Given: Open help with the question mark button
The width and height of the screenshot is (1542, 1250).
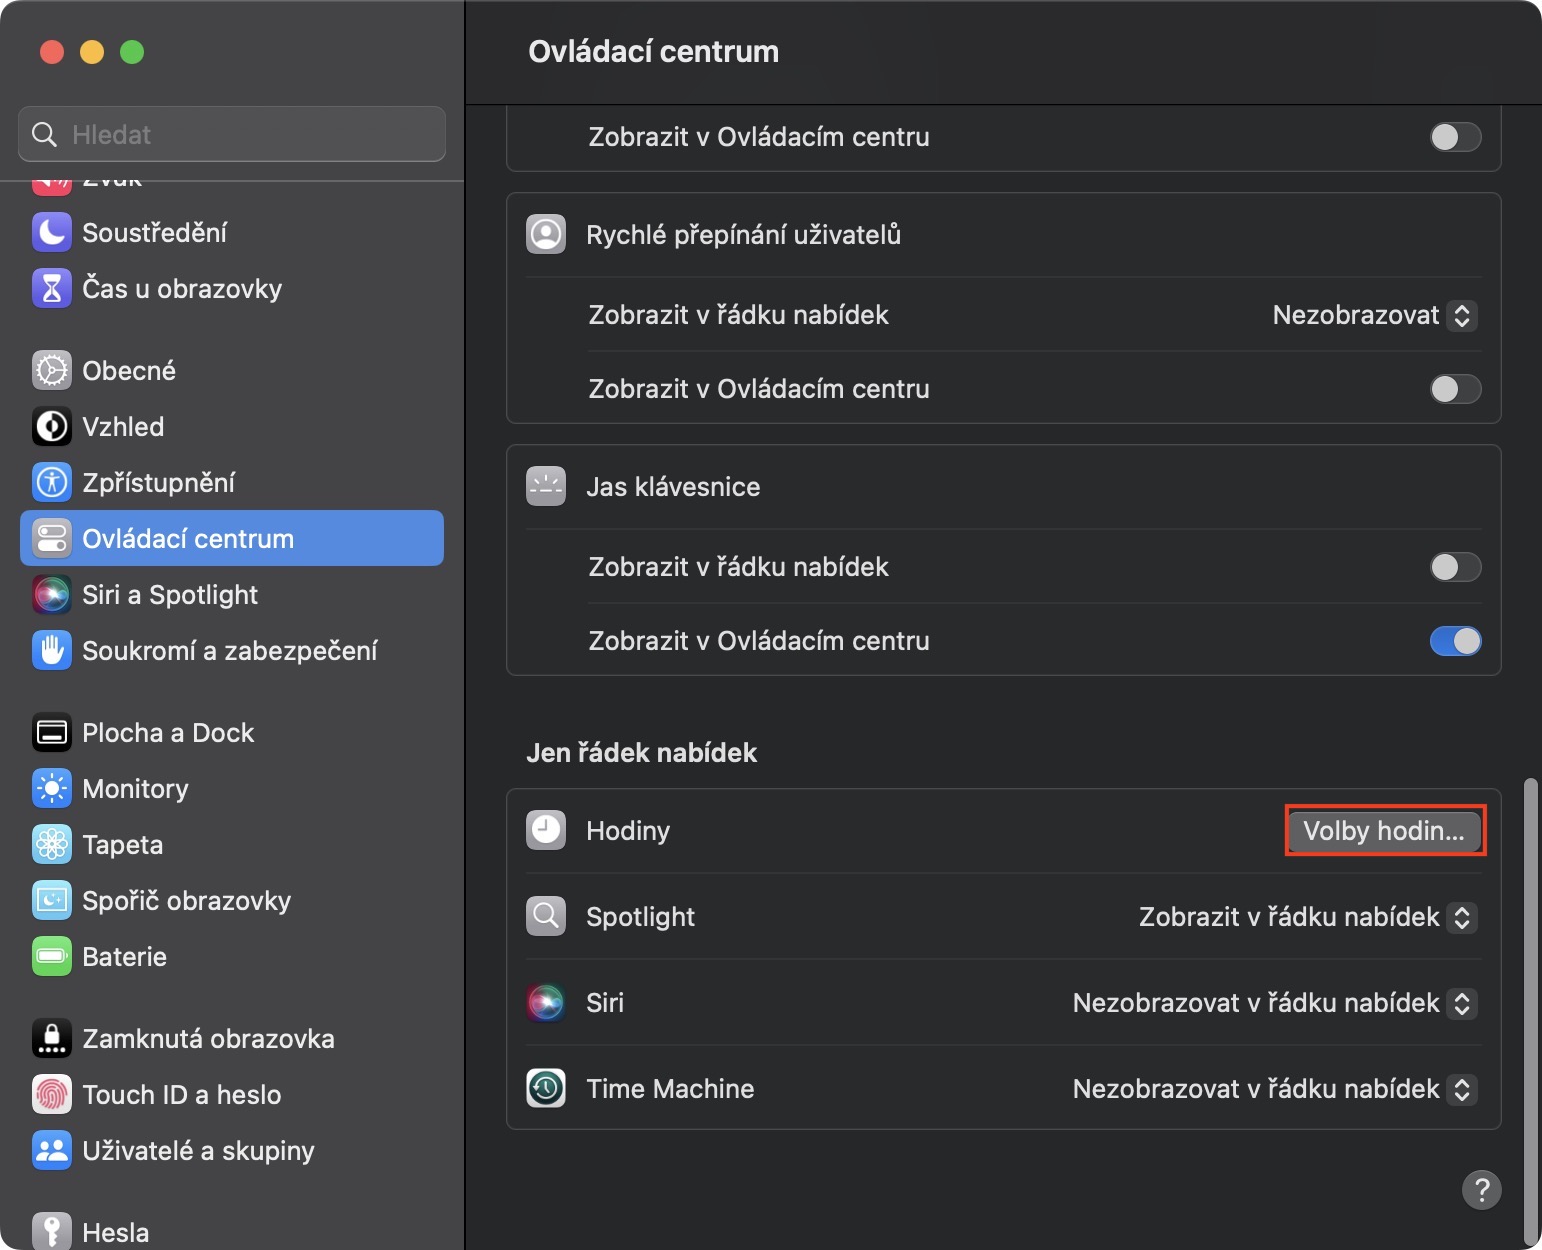Looking at the screenshot, I should pos(1481,1190).
